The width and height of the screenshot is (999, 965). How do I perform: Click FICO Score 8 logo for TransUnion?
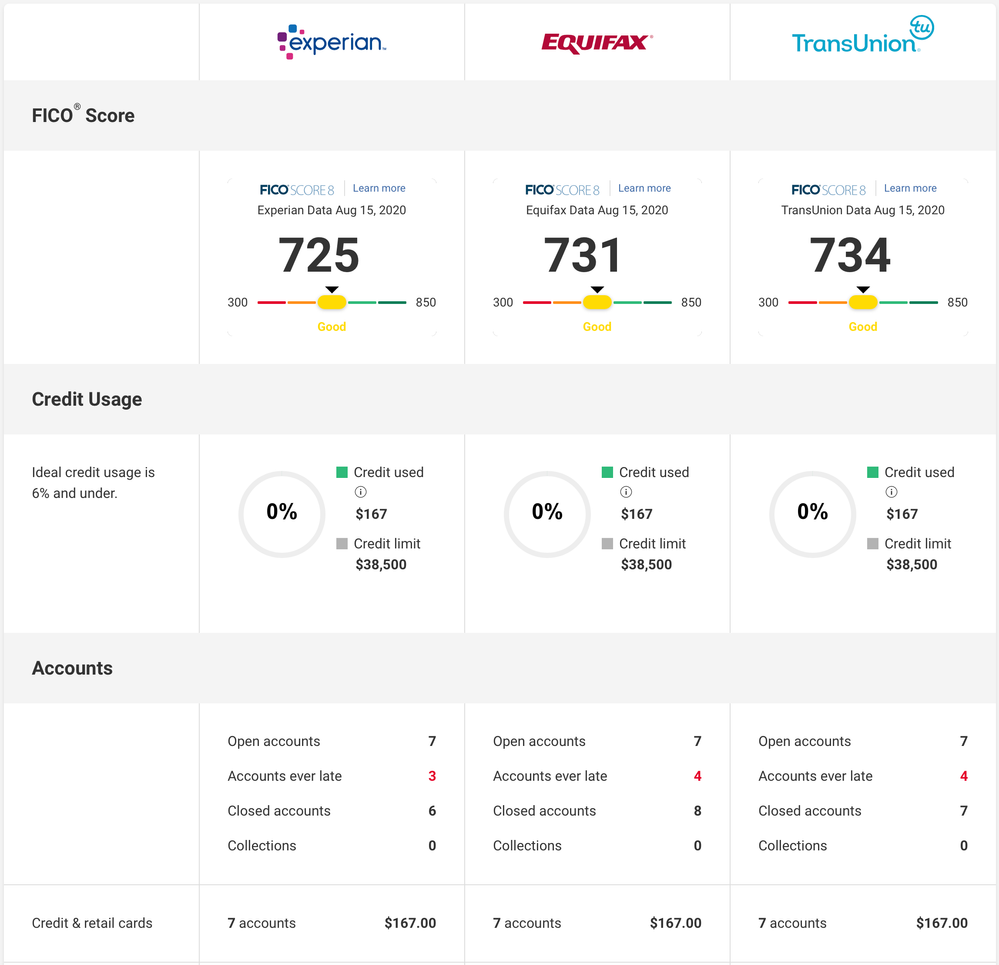coord(828,190)
